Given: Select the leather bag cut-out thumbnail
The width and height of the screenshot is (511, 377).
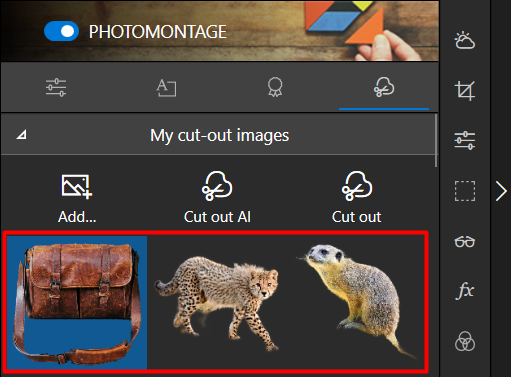Looking at the screenshot, I should [77, 303].
